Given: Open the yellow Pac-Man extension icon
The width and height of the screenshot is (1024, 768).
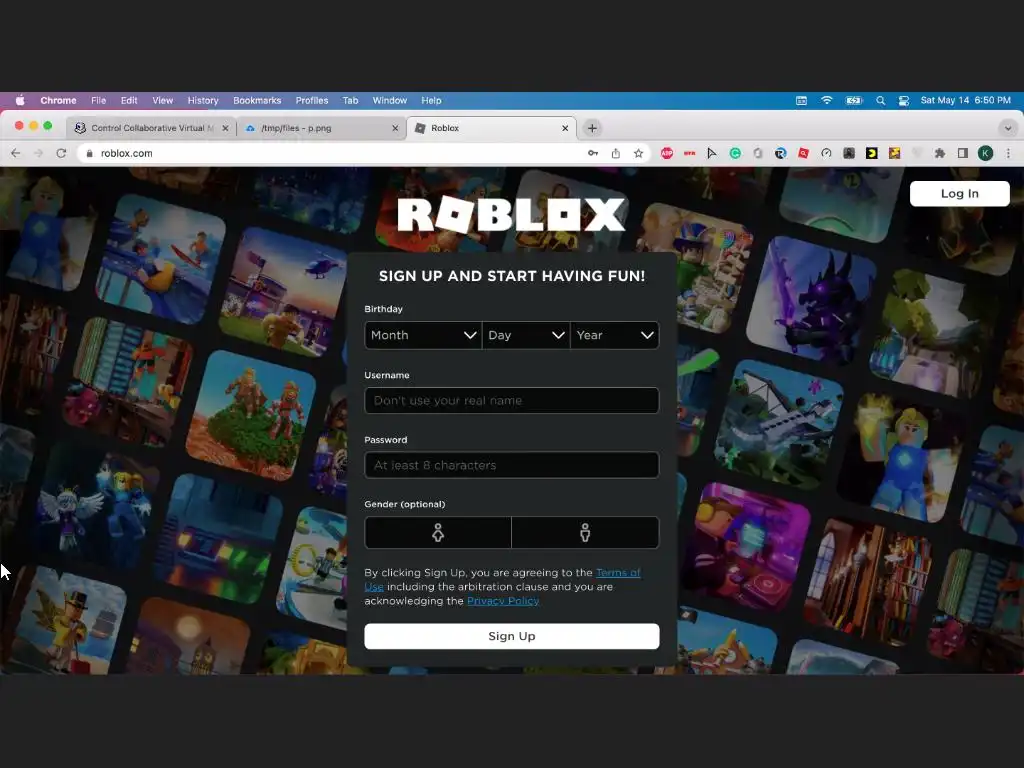Looking at the screenshot, I should point(872,153).
